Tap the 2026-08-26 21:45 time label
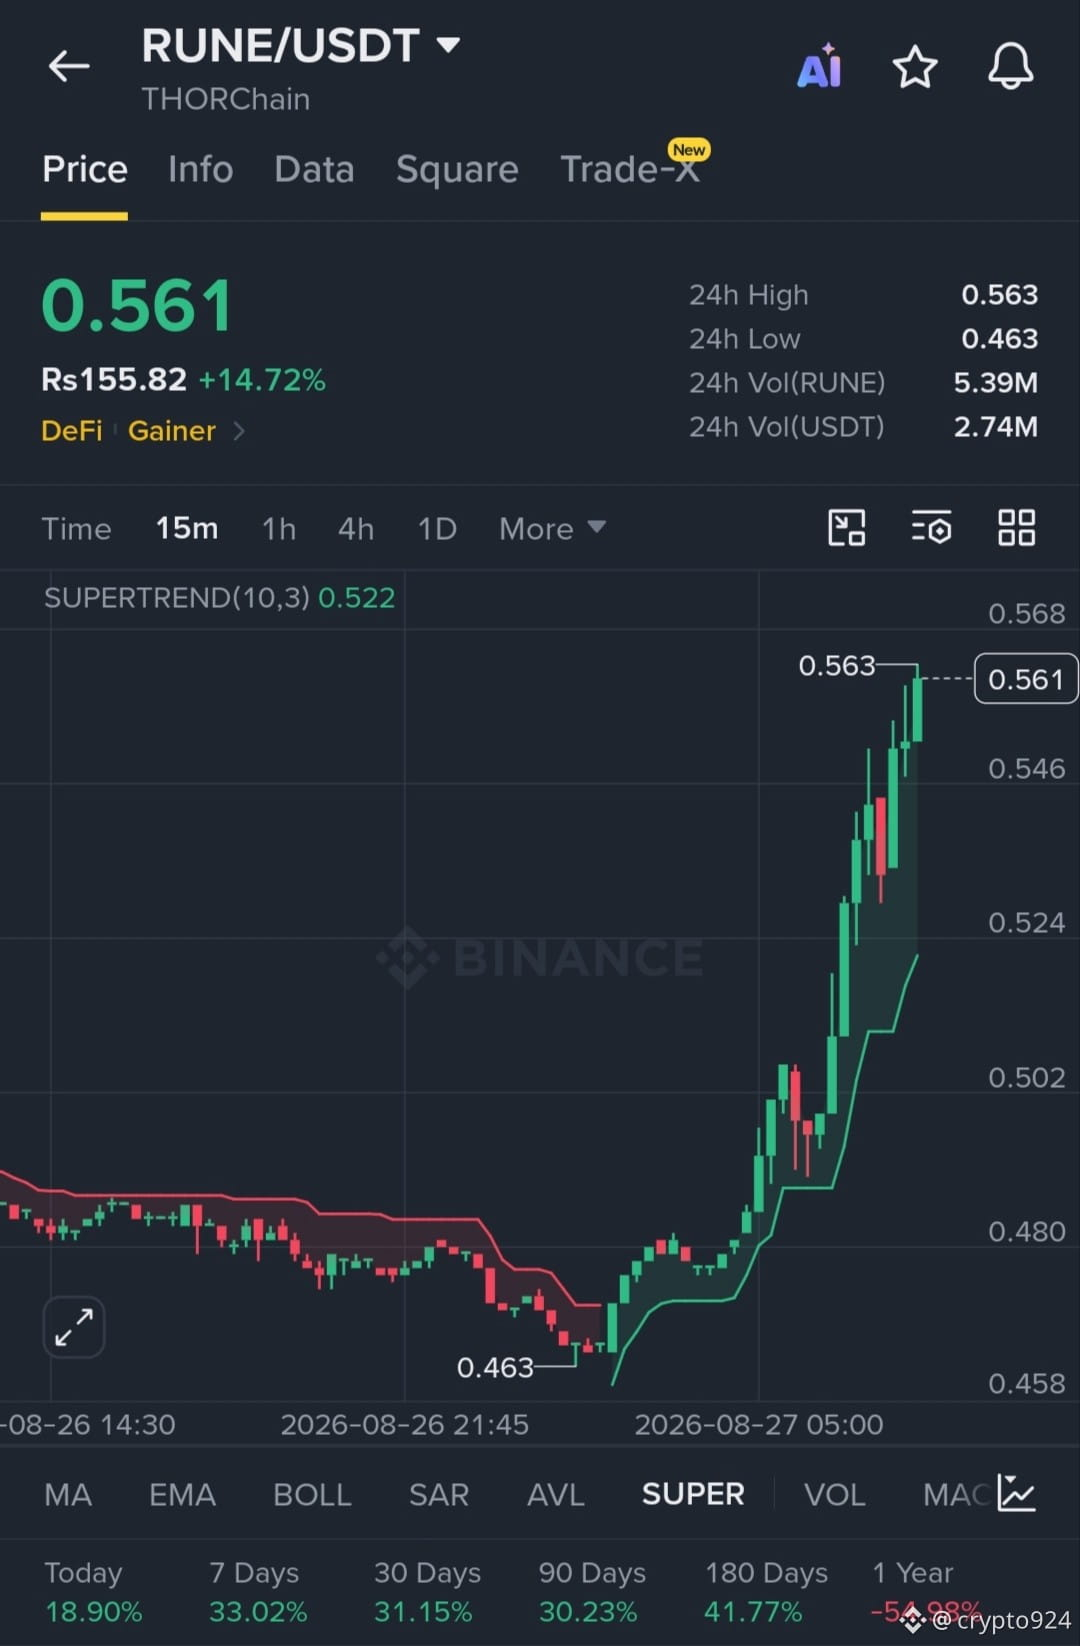This screenshot has width=1080, height=1646. click(x=404, y=1424)
